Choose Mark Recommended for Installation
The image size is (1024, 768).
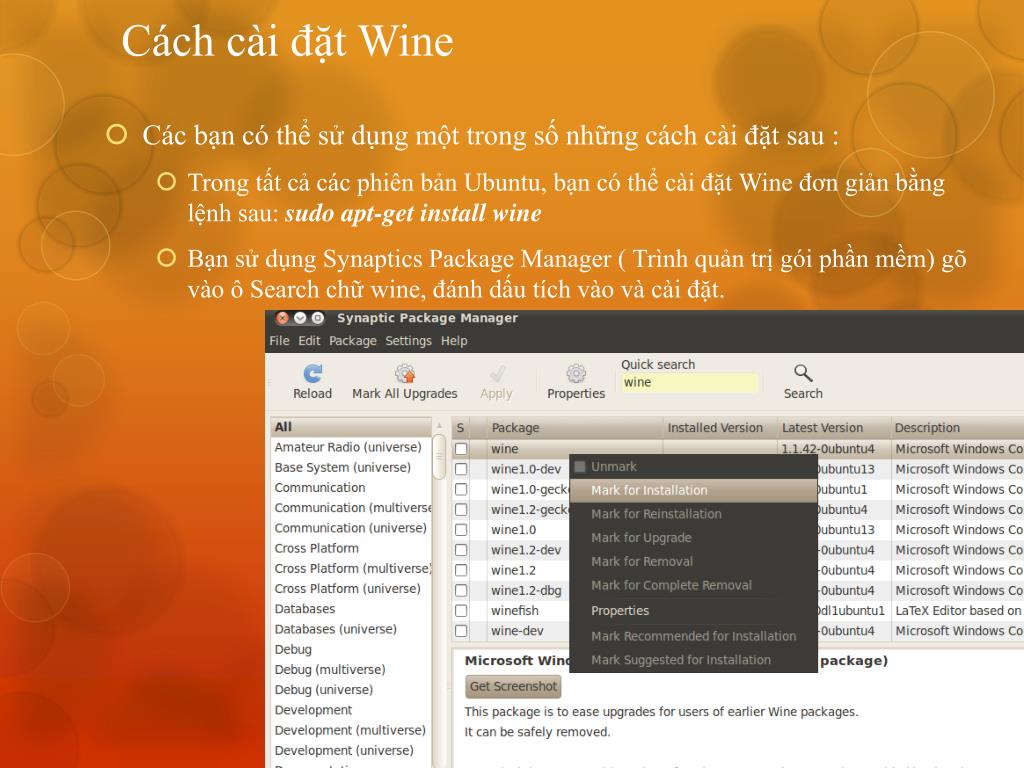(694, 636)
